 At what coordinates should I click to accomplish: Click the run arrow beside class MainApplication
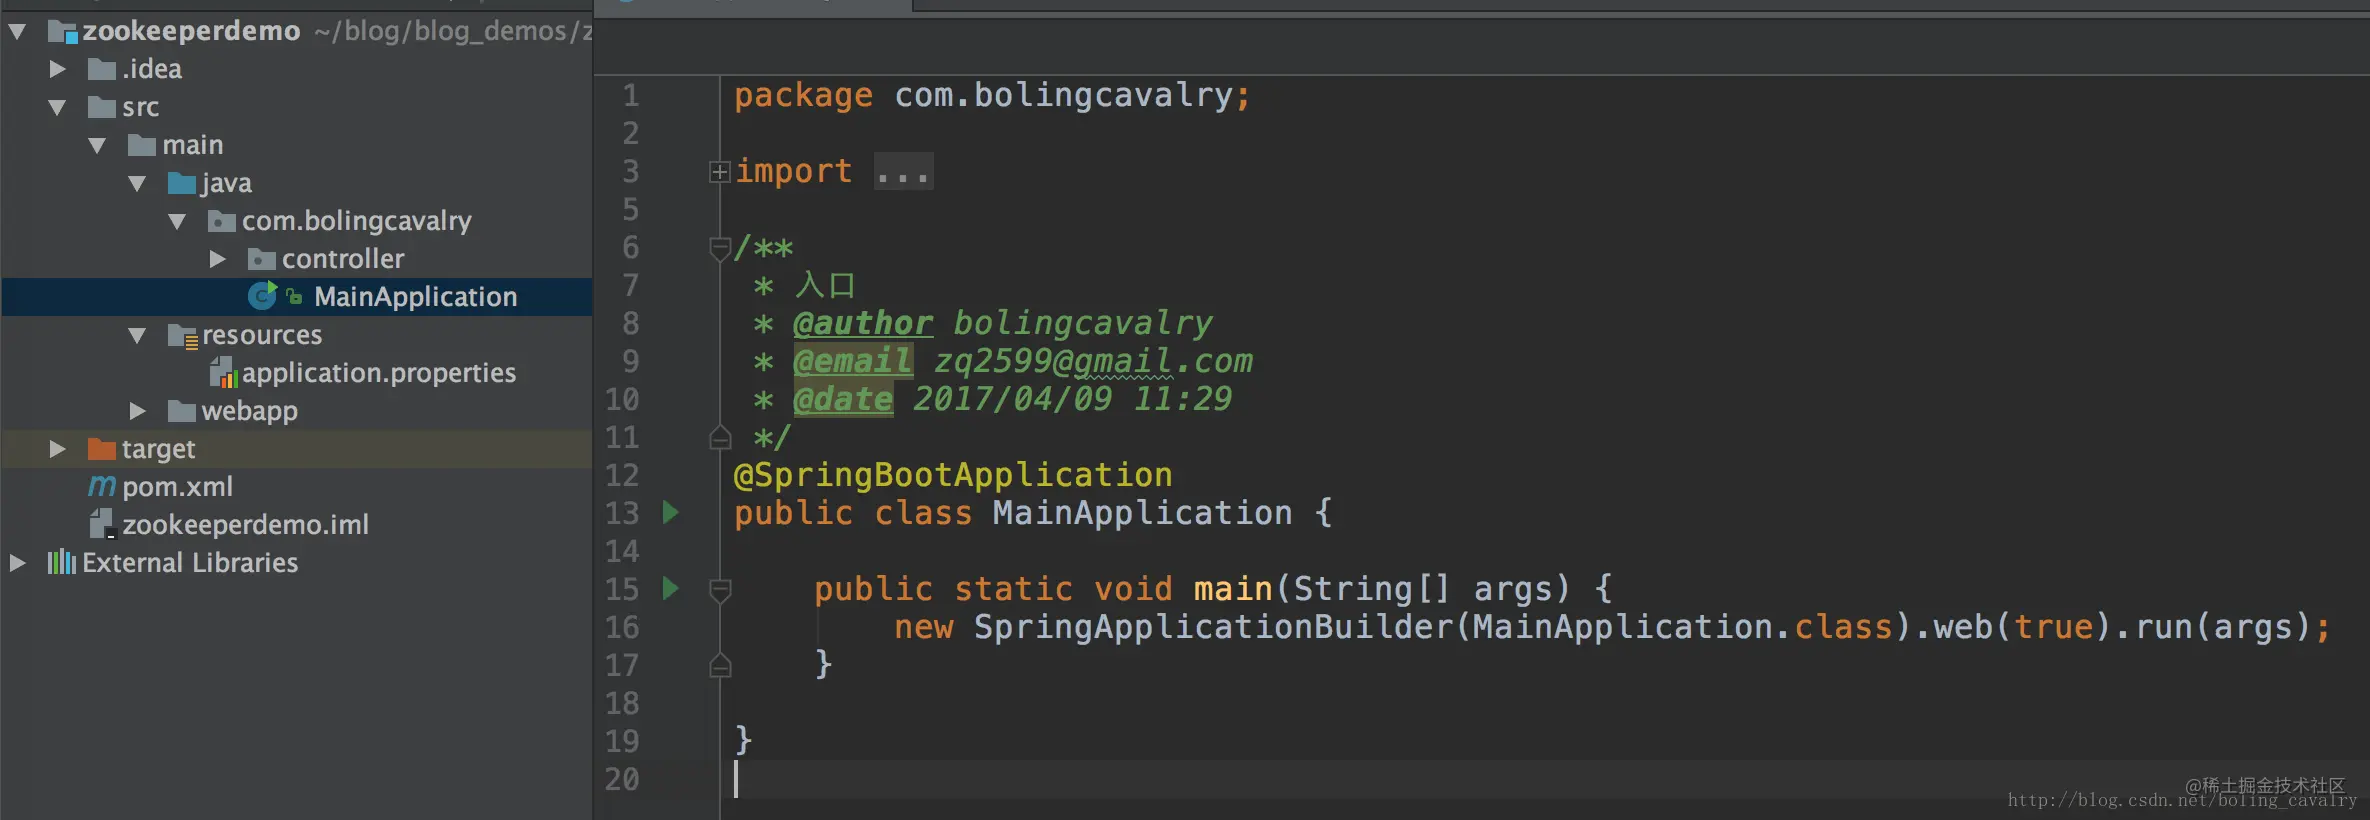pyautogui.click(x=671, y=513)
